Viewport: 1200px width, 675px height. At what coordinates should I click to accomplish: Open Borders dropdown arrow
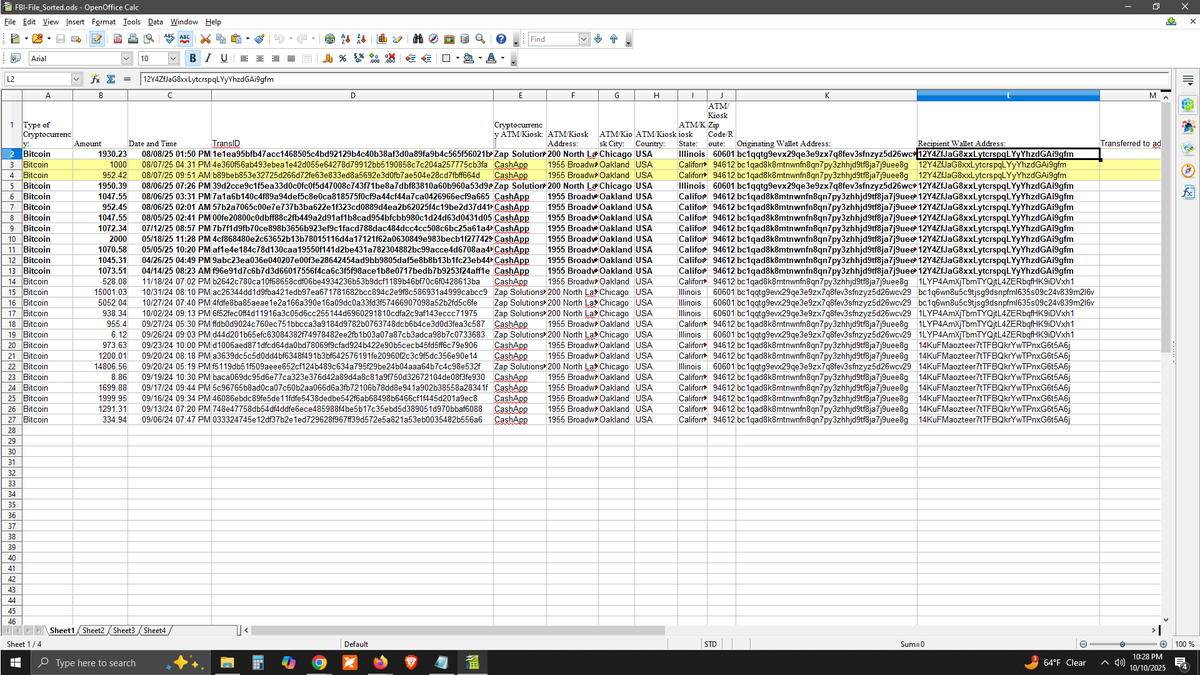tap(457, 59)
